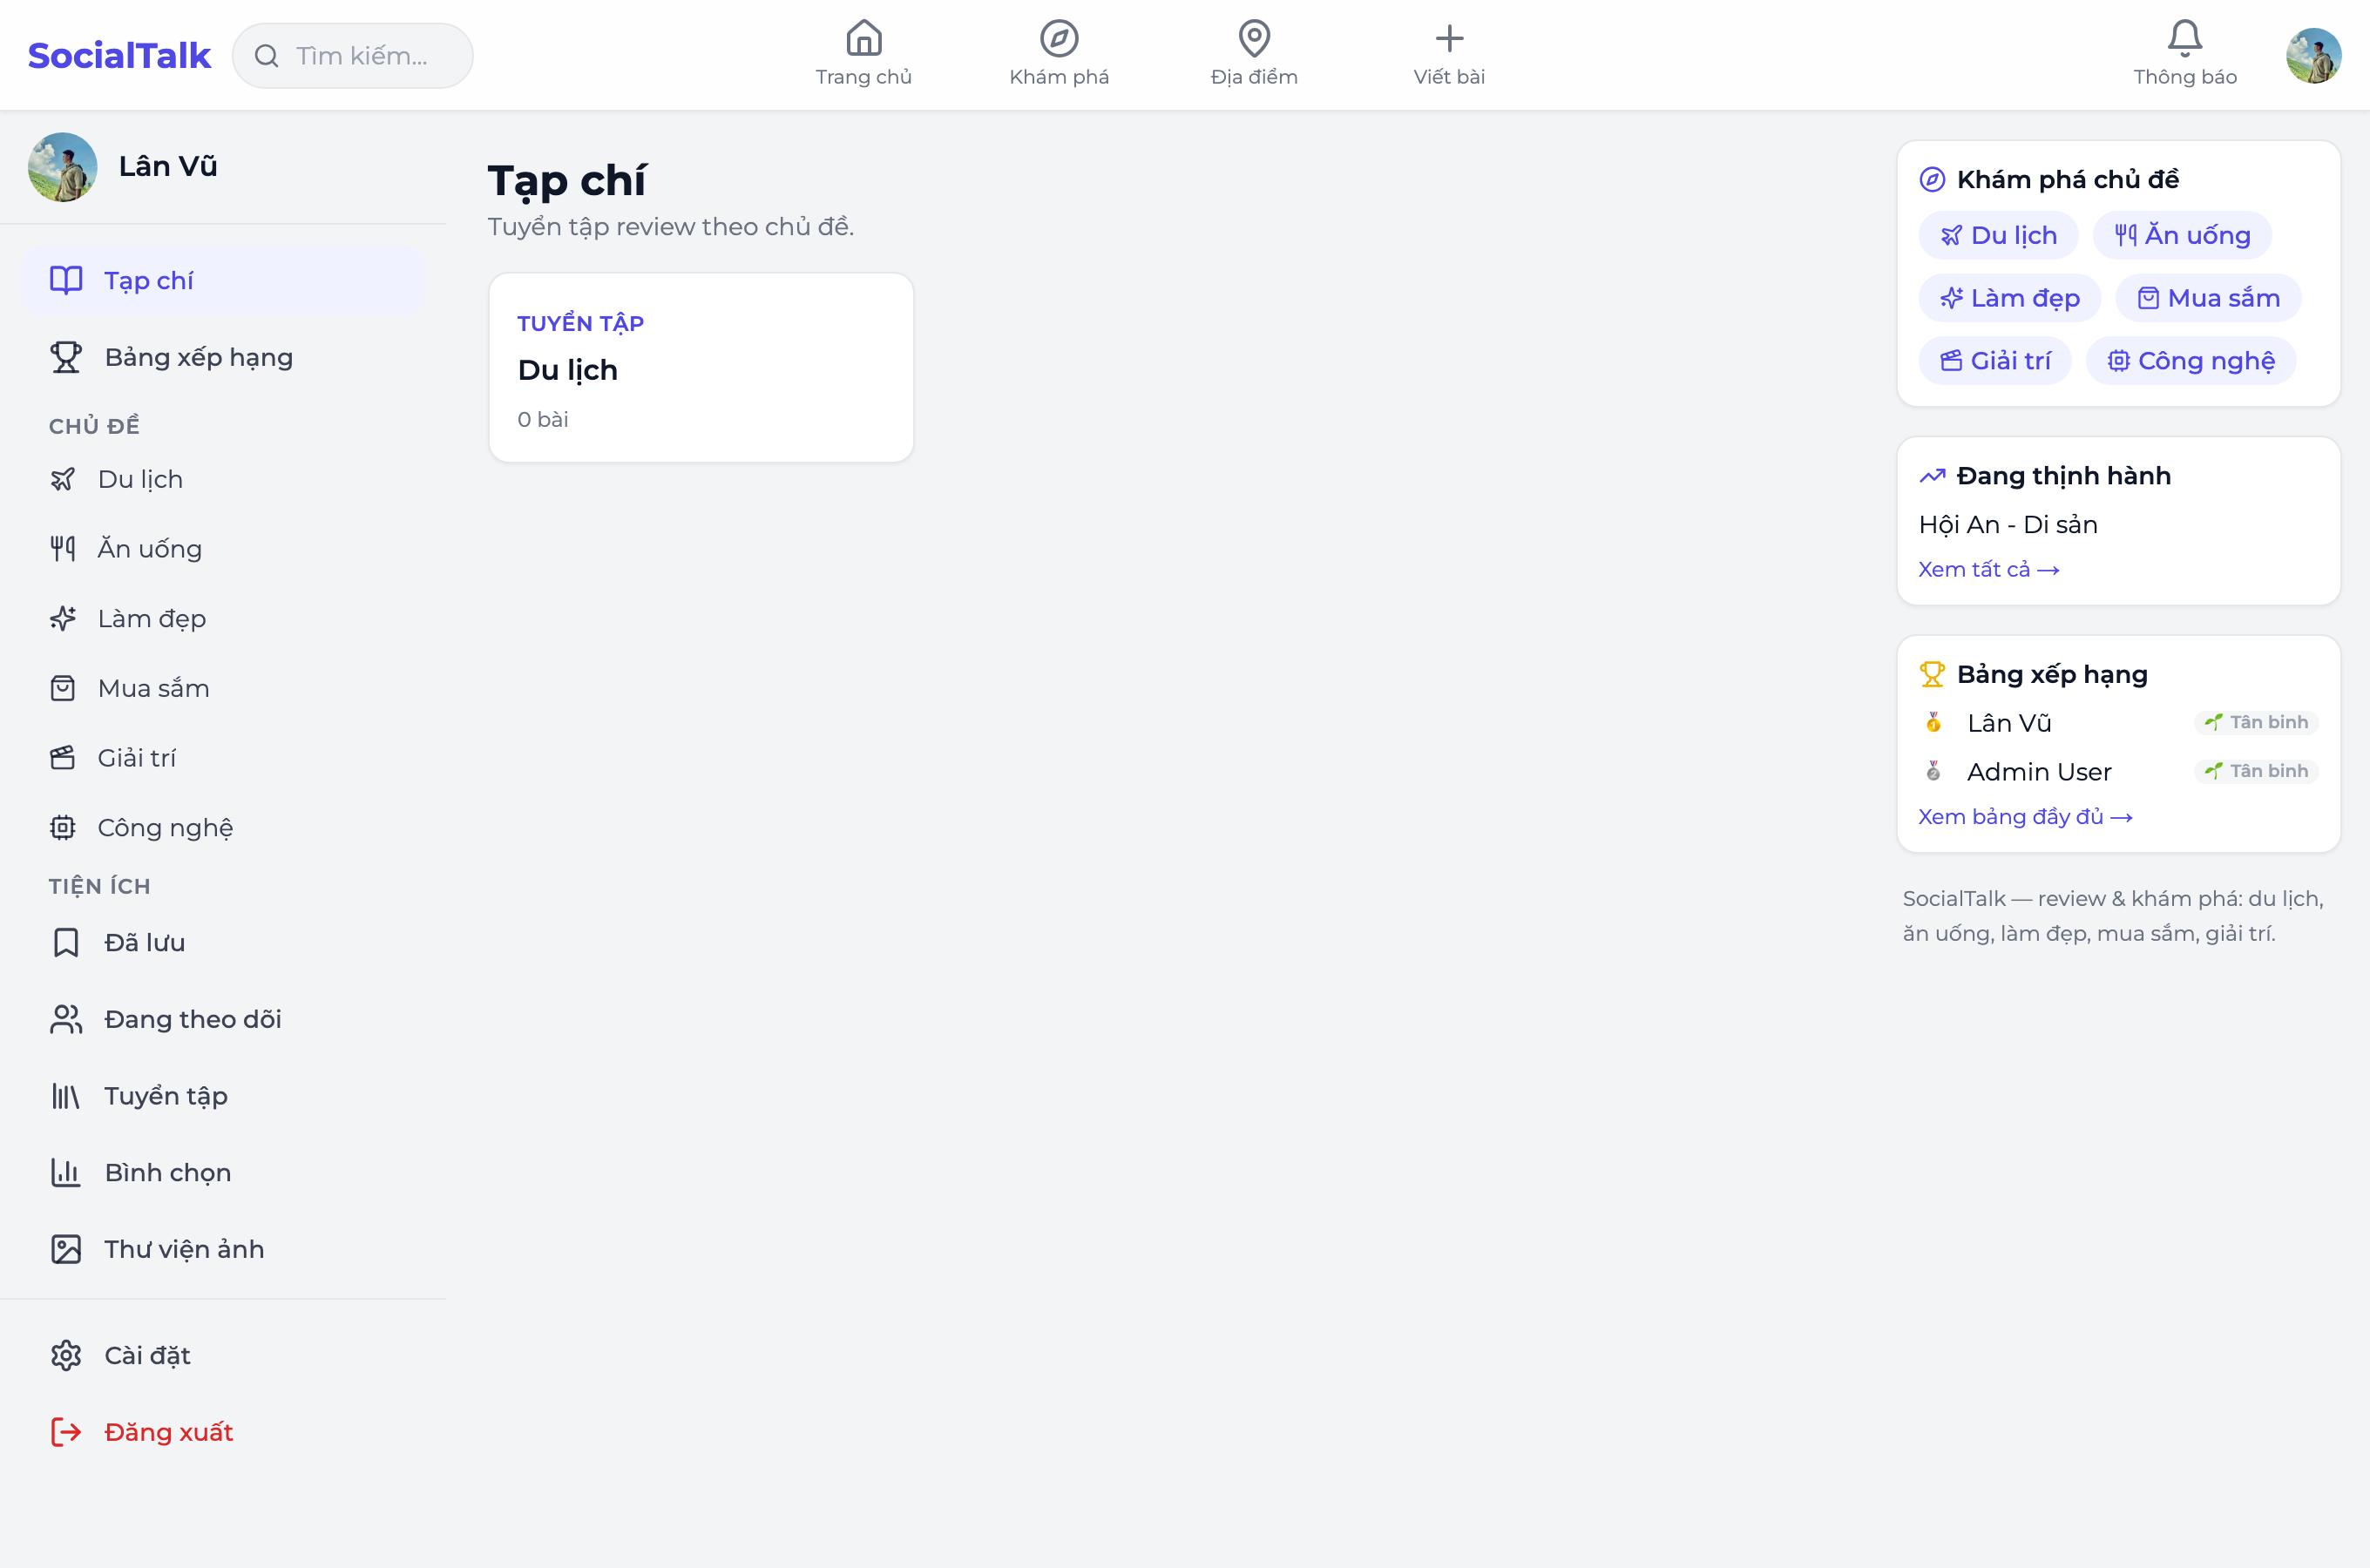Click sidebar Công nghệ chip icon

(63, 827)
